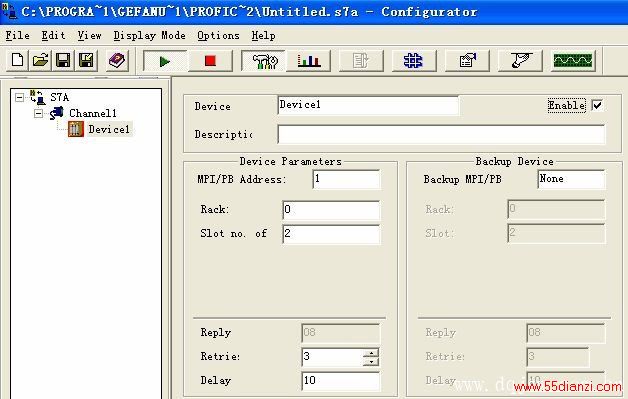Click the Backup MPI/PB label
The width and height of the screenshot is (628, 399).
point(463,179)
